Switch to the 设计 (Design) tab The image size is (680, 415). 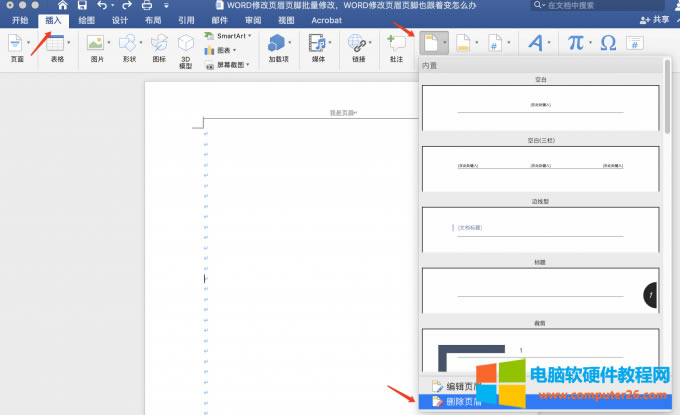point(119,19)
